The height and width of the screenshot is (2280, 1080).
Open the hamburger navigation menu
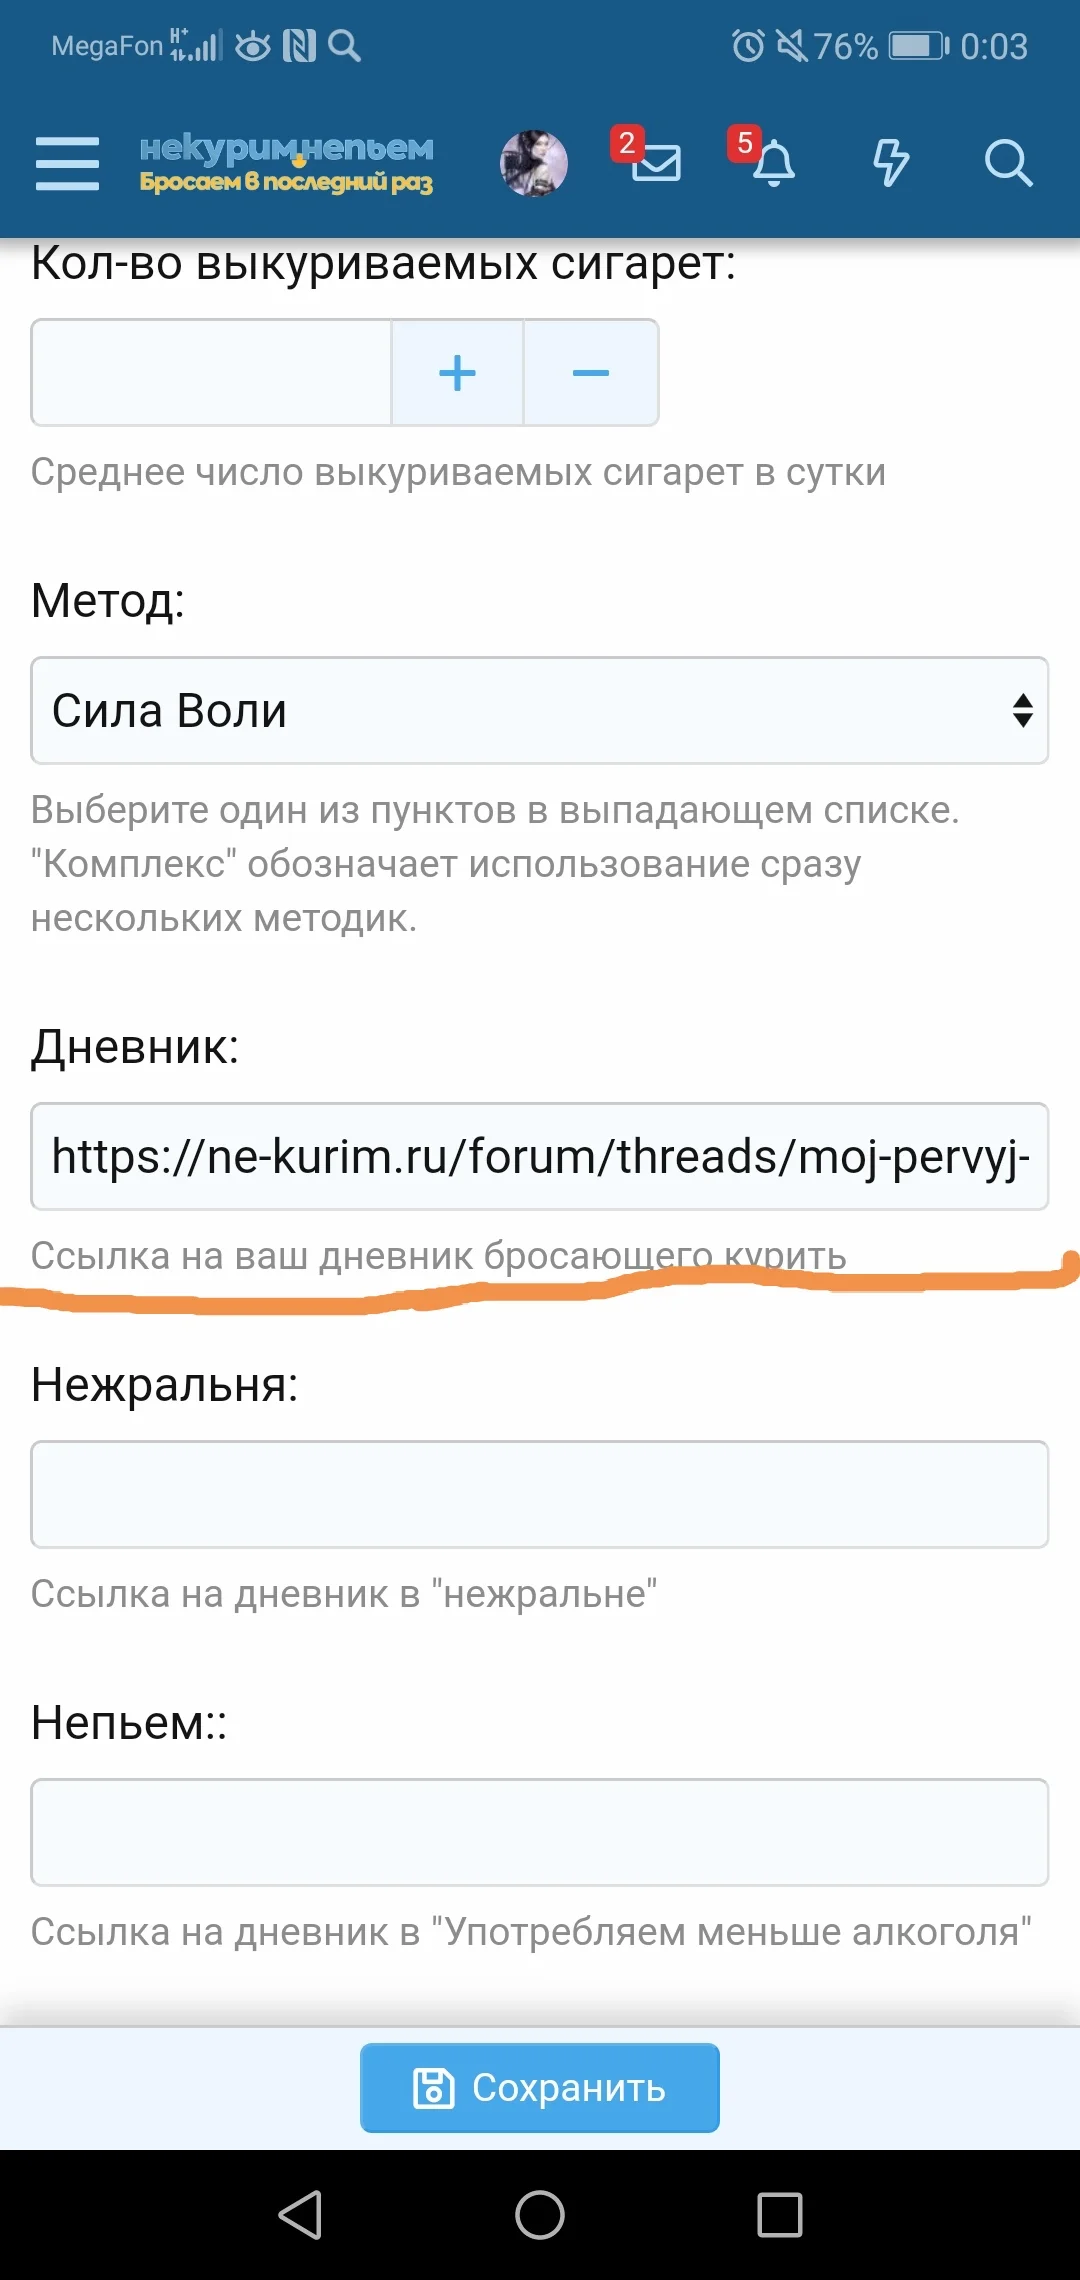tap(67, 163)
